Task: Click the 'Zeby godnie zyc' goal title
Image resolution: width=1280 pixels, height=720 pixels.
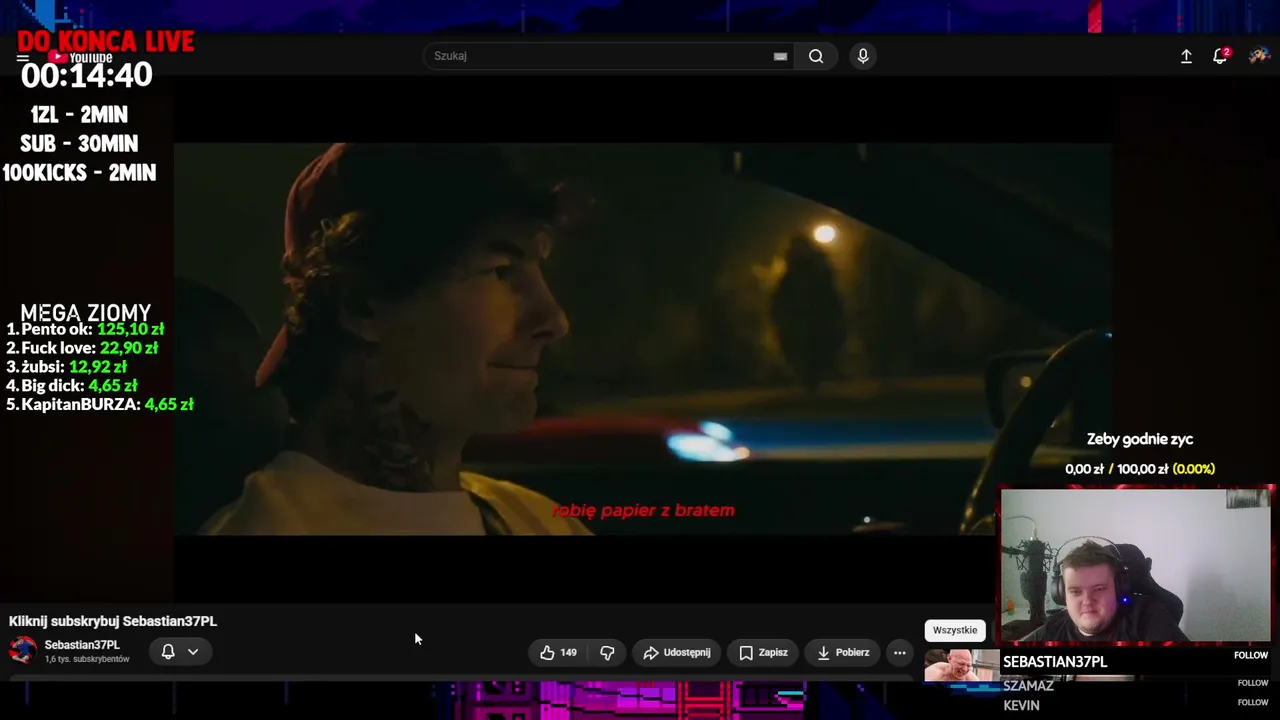Action: [x=1140, y=439]
